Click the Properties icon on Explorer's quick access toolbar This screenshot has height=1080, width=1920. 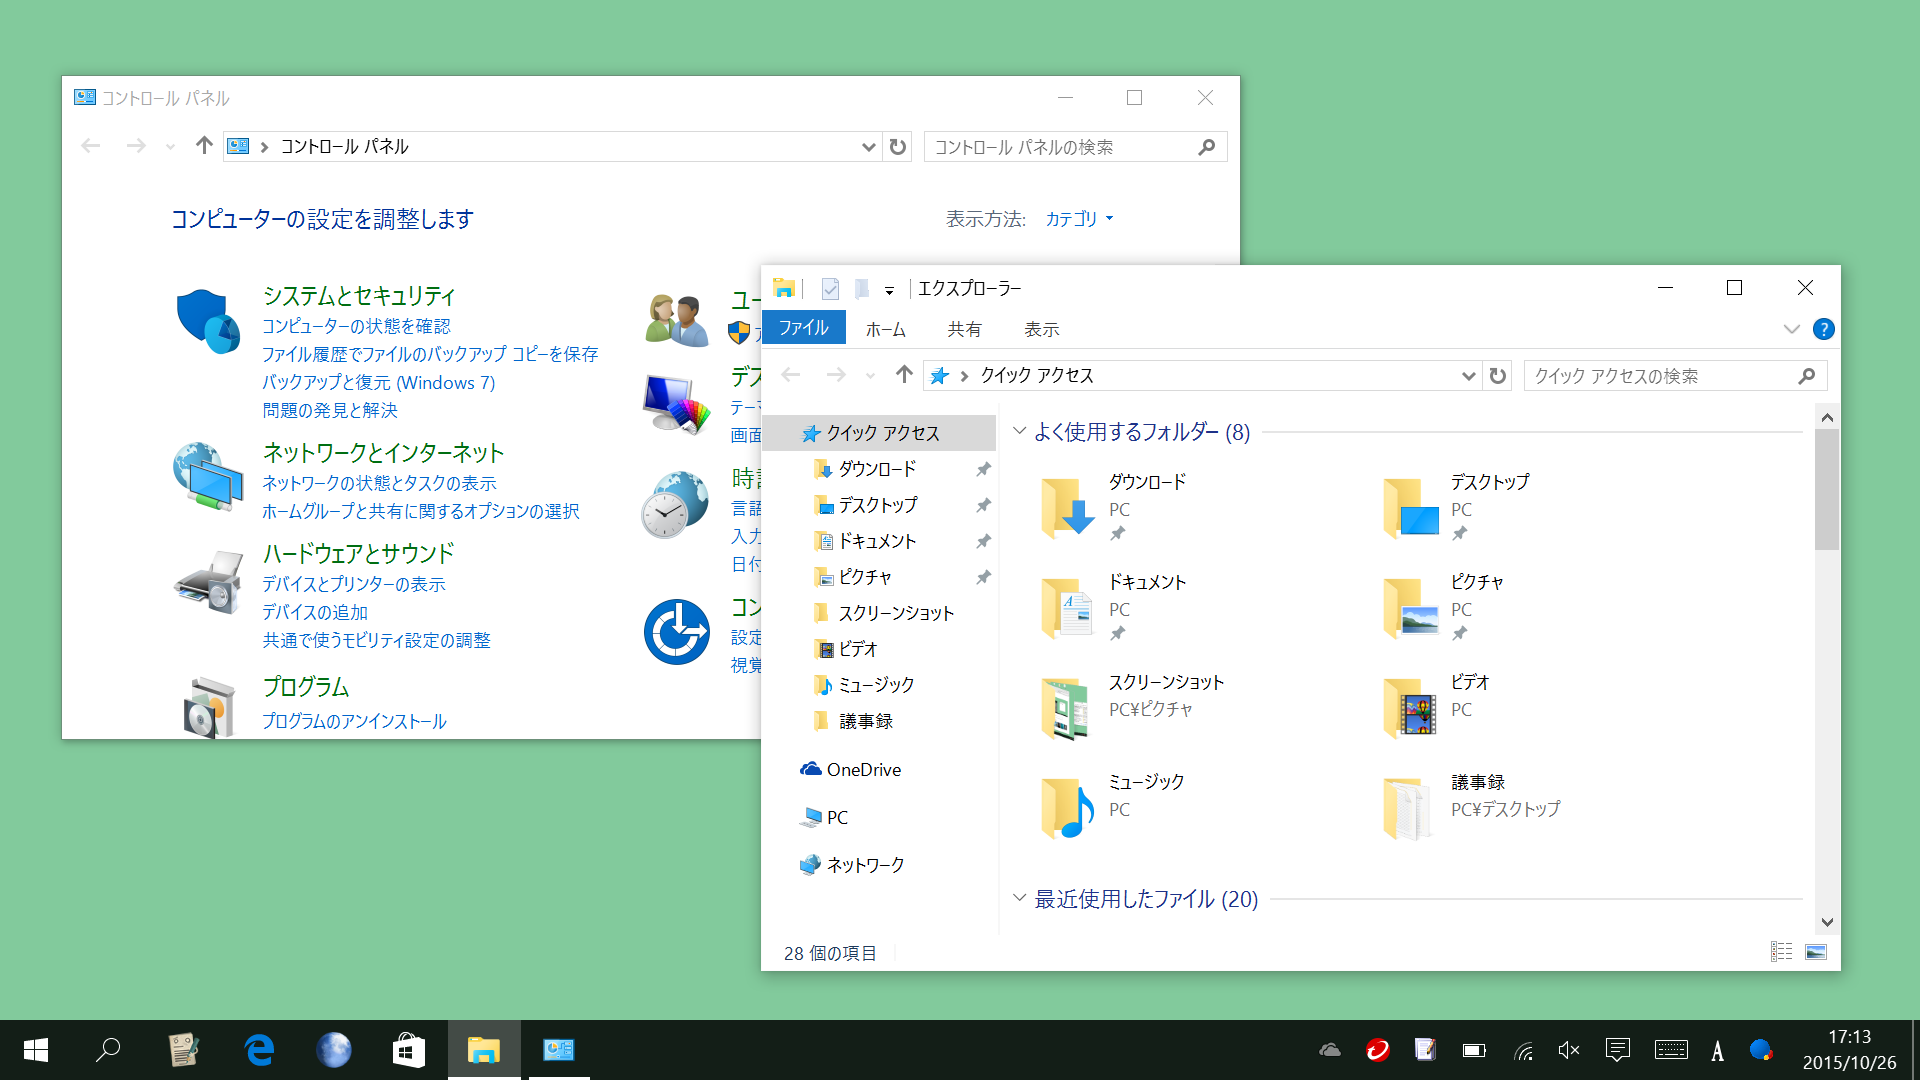(830, 289)
